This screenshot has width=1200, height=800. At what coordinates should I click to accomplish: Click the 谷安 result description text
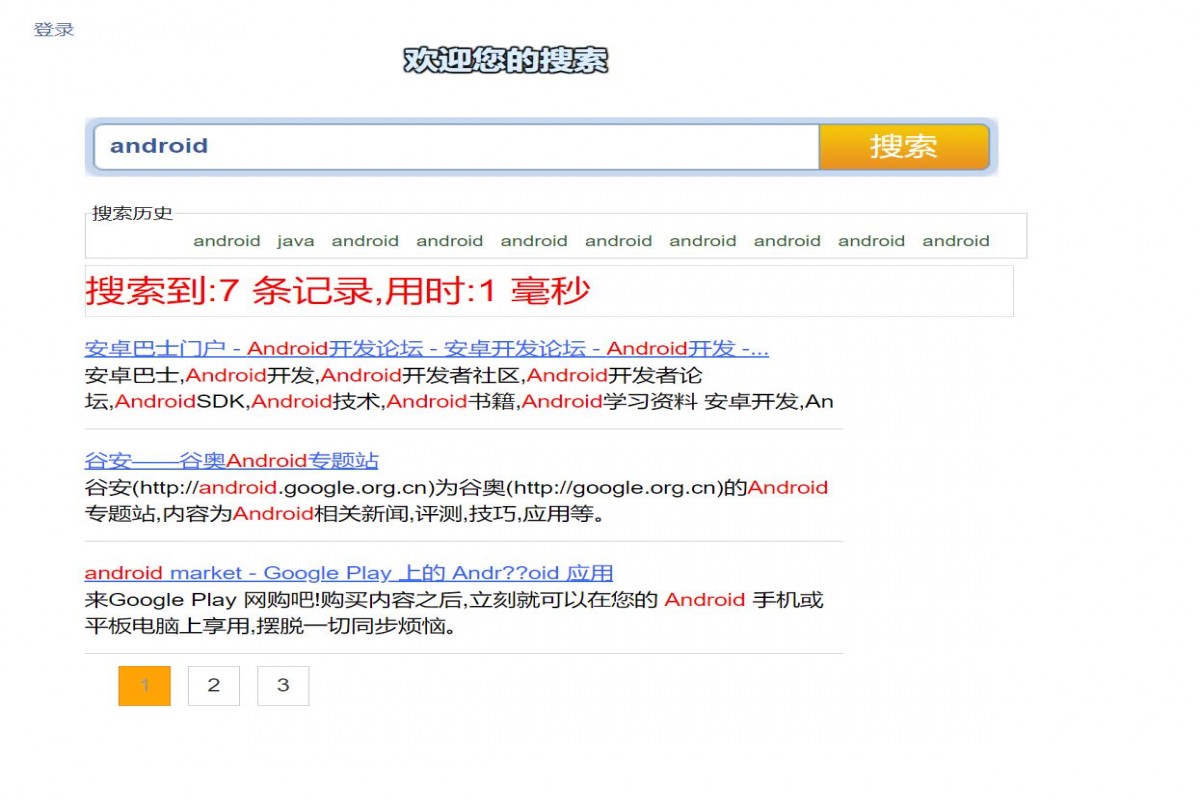400,500
